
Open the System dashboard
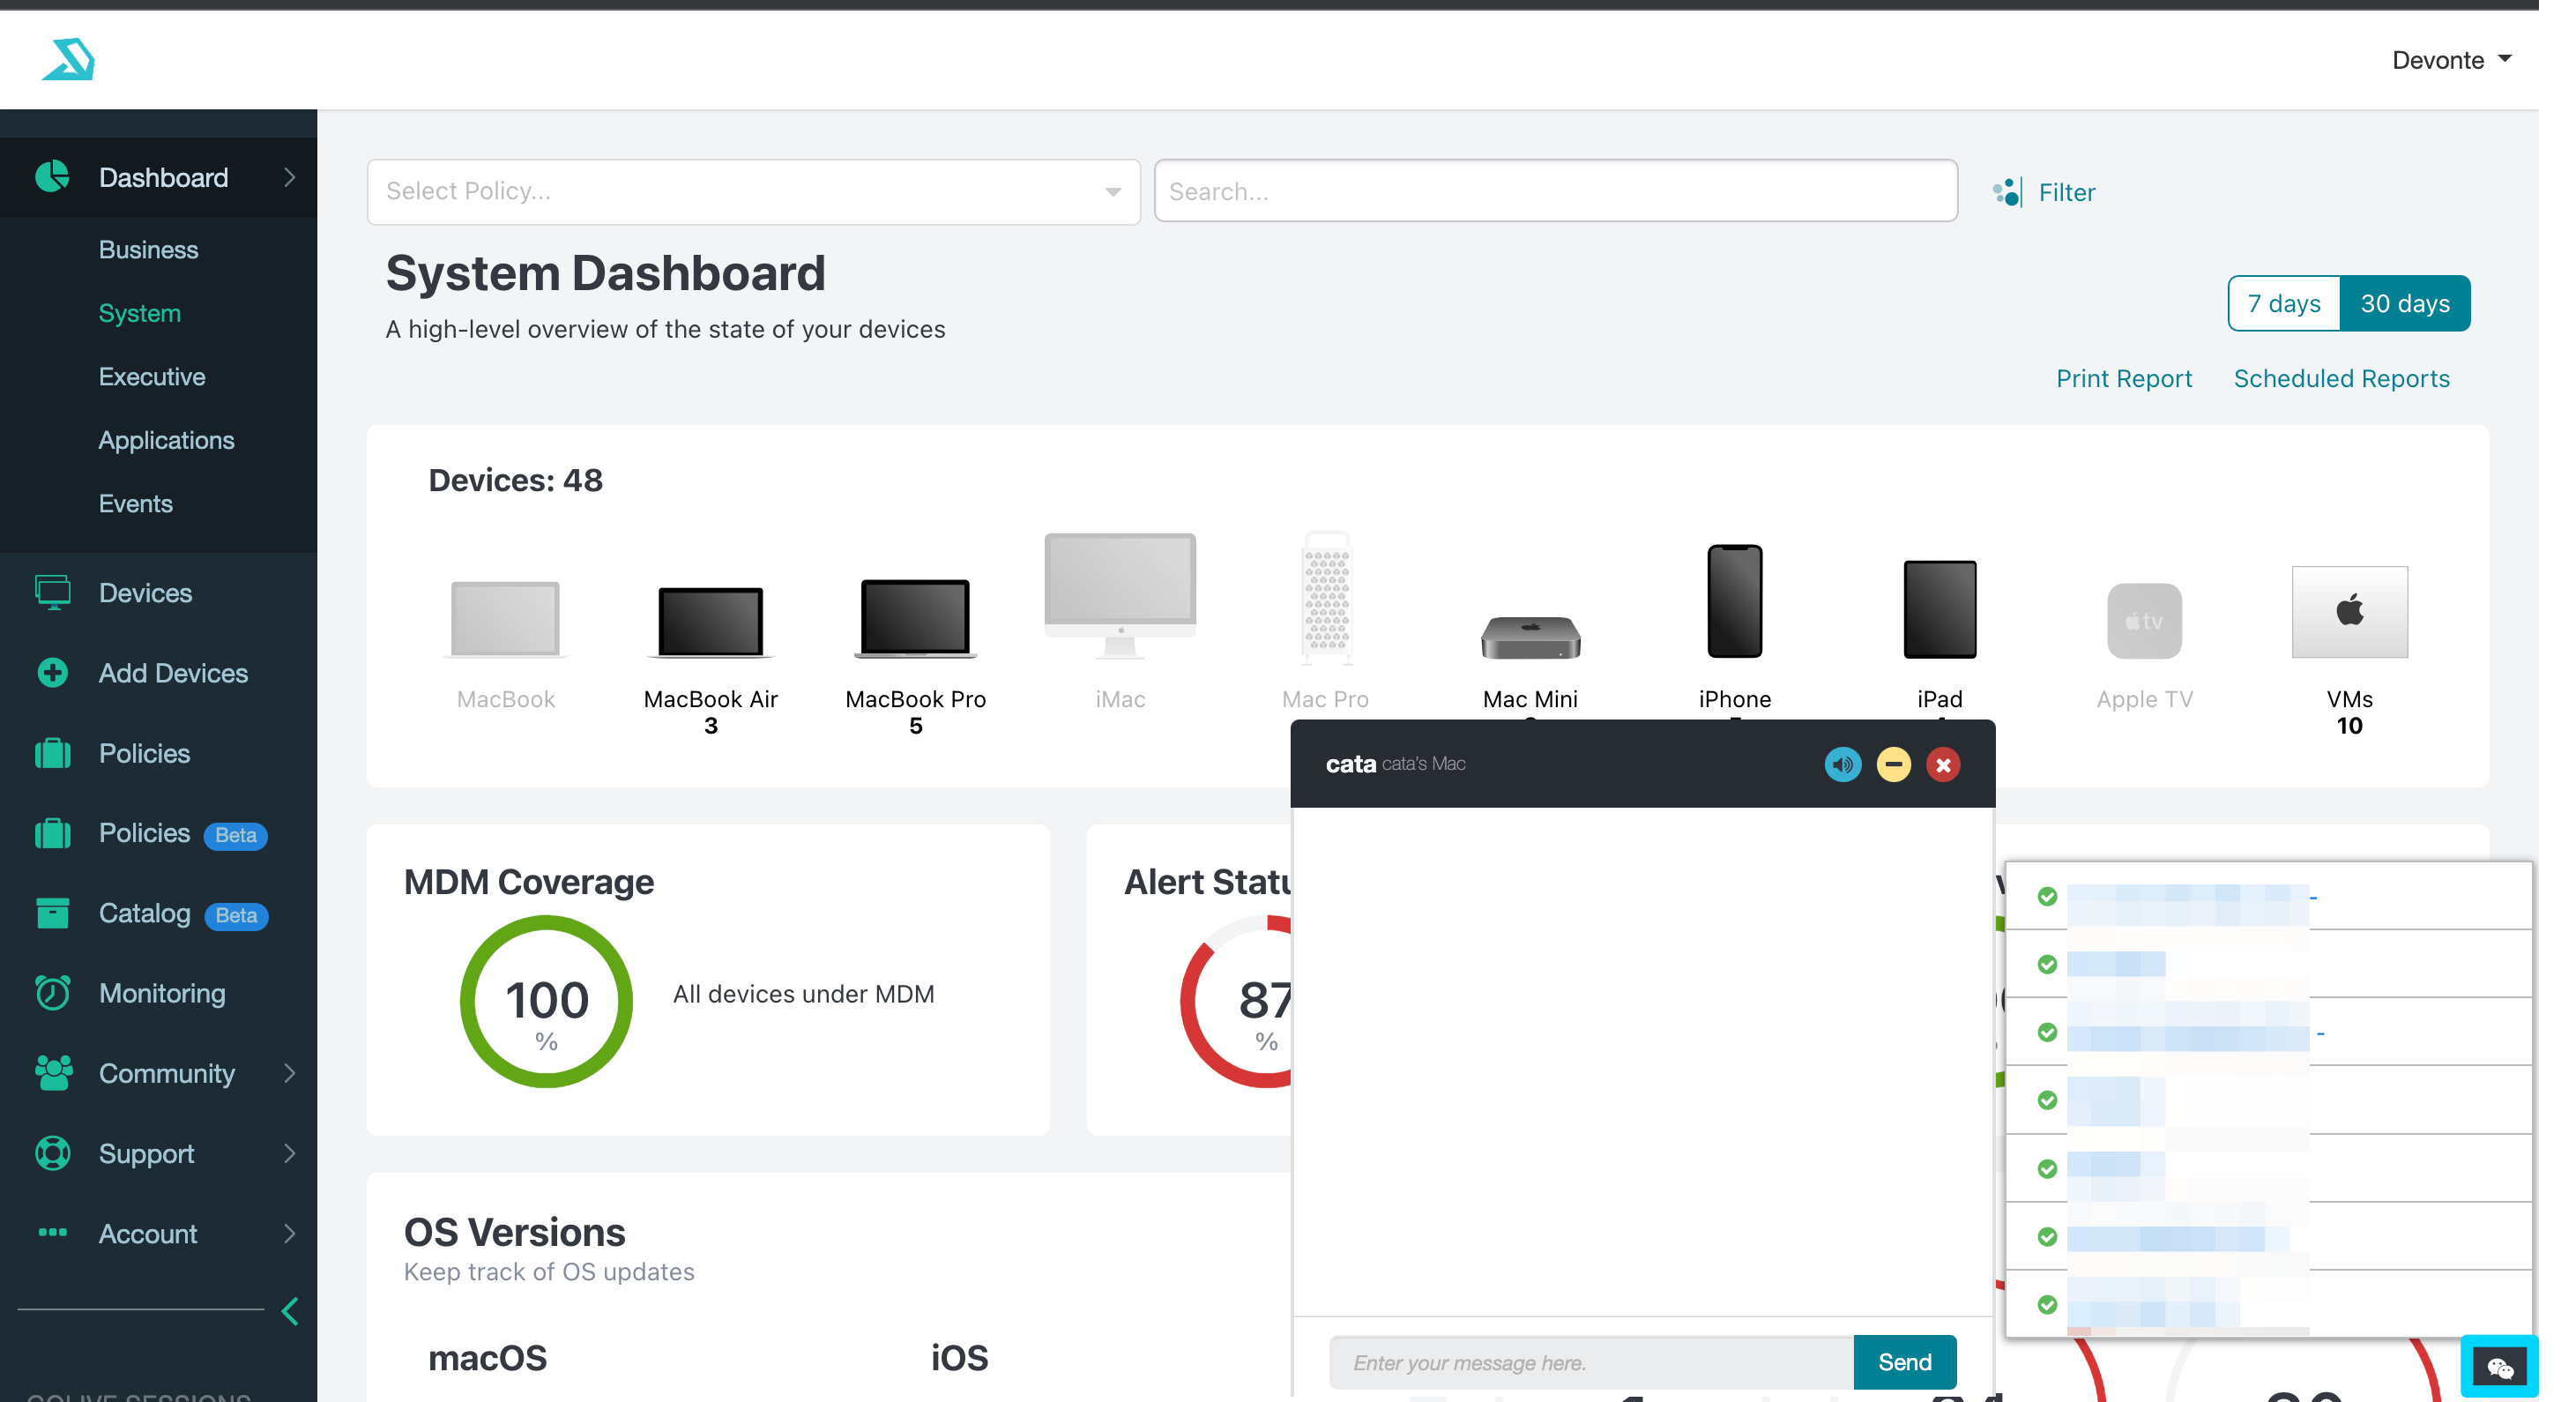click(139, 313)
